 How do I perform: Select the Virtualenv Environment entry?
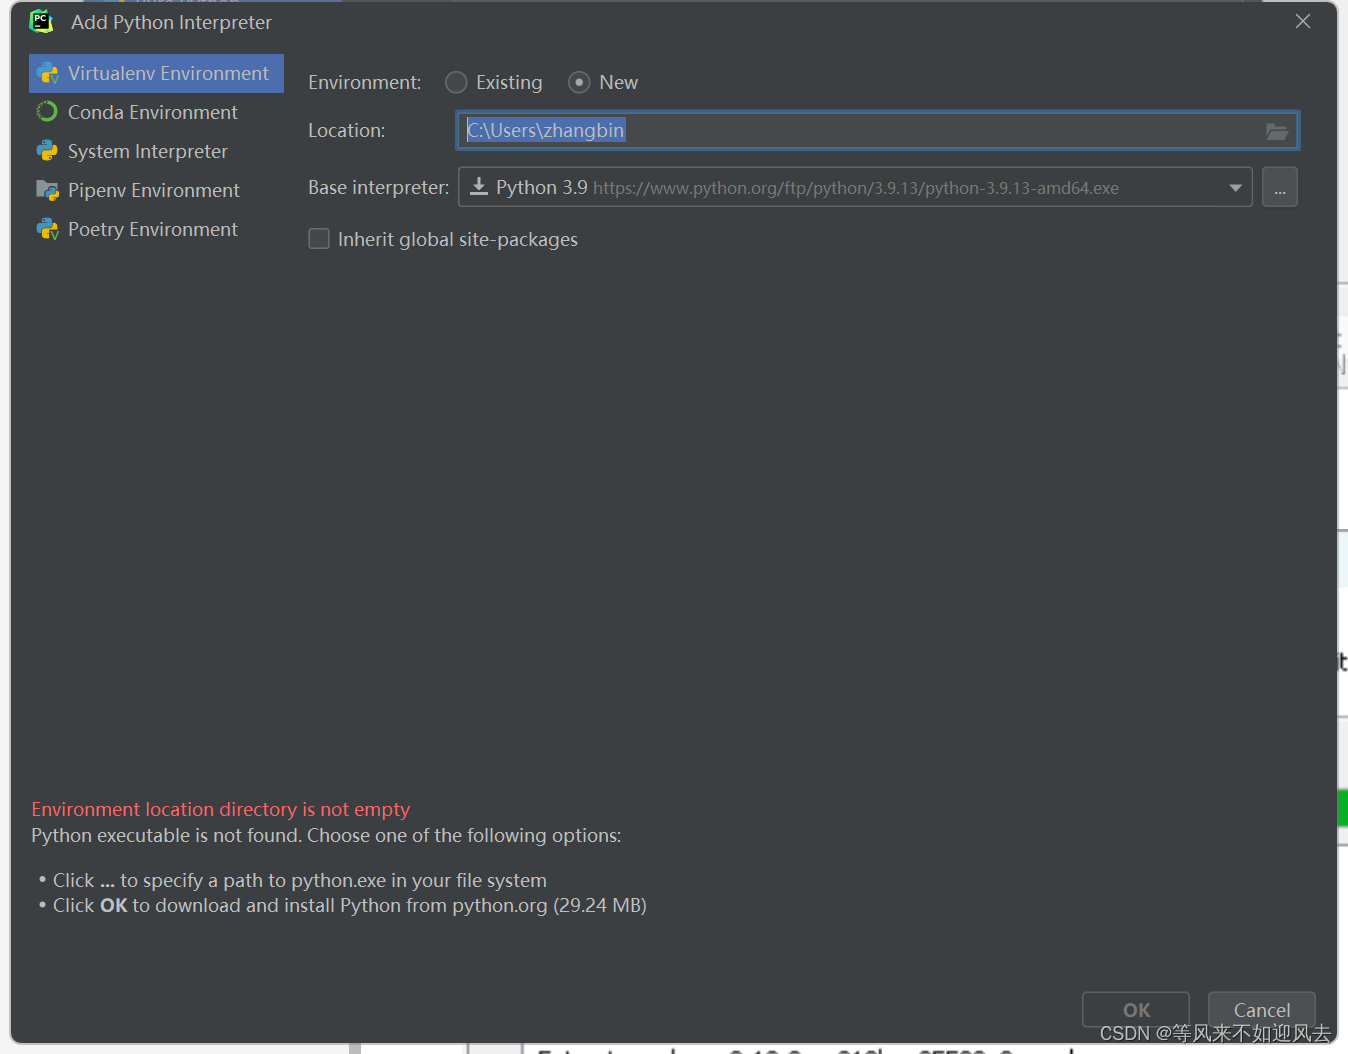(x=156, y=73)
